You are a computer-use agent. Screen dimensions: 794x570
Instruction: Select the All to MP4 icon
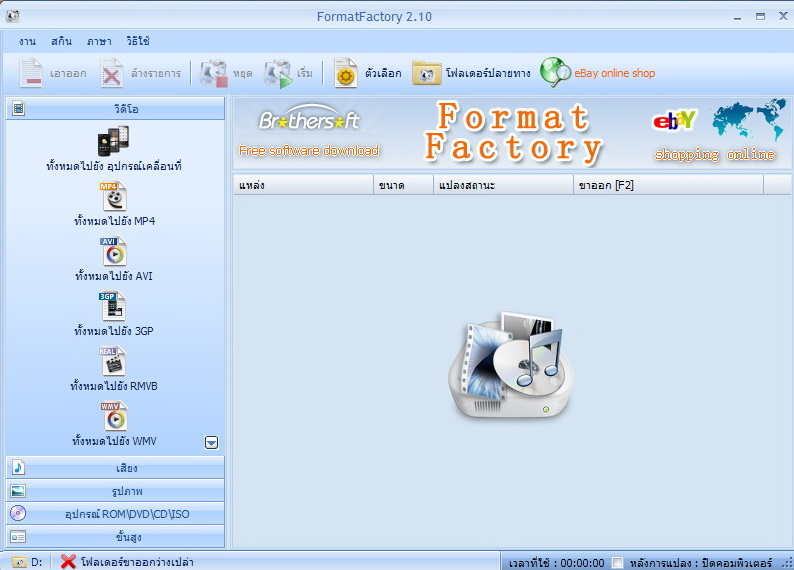[113, 196]
